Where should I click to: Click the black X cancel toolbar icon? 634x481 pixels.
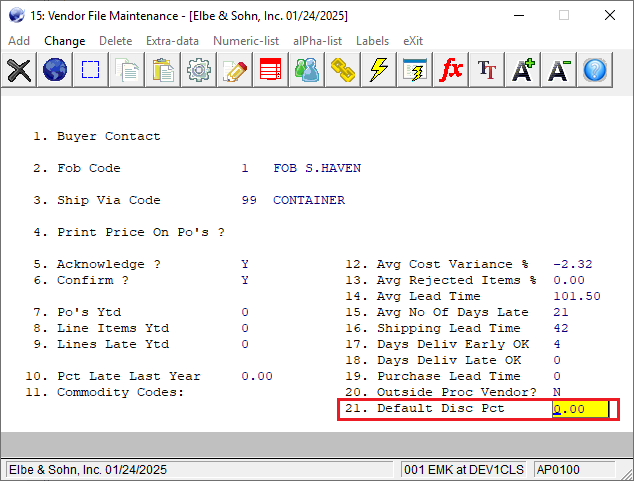click(19, 70)
